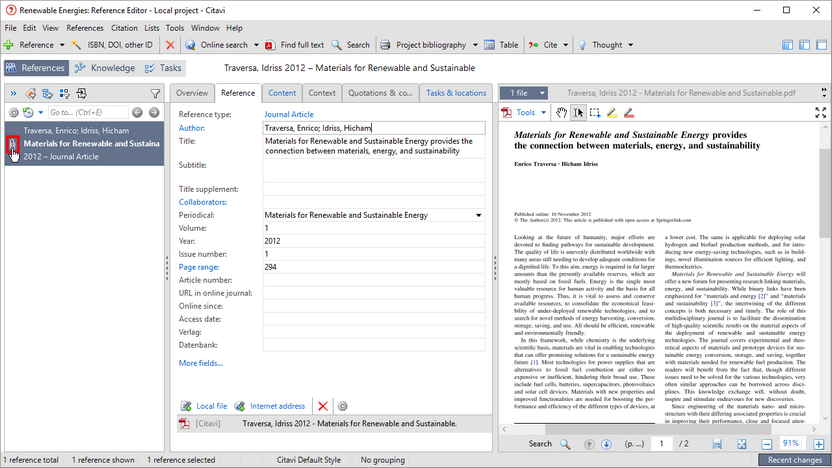Click the forward navigation arrow beside Go to
832x468 pixels.
154,112
